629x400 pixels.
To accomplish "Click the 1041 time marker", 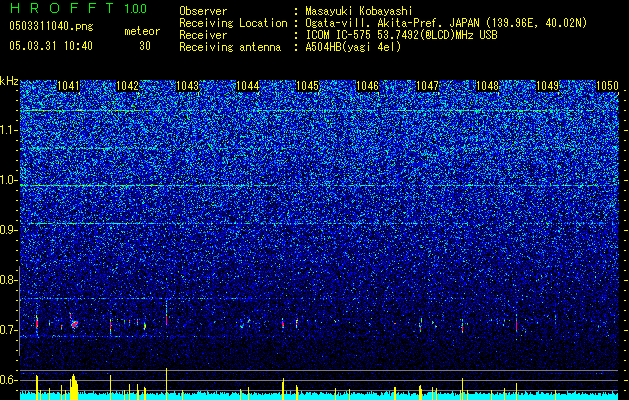I will pos(68,86).
